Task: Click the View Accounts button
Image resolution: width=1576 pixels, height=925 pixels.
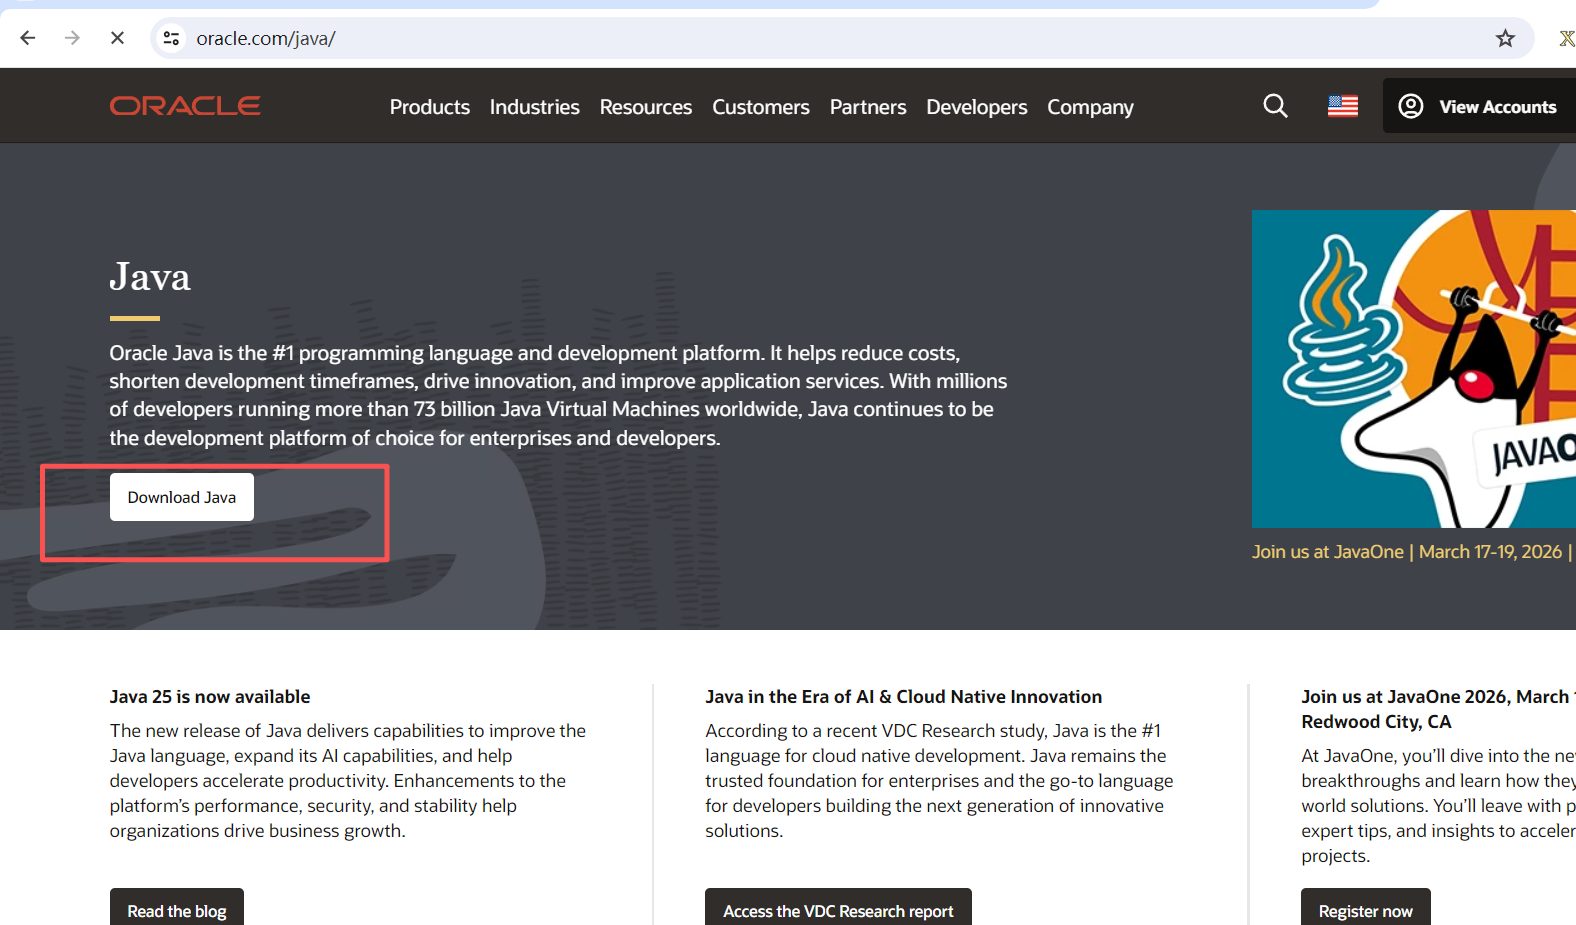Action: coord(1479,106)
